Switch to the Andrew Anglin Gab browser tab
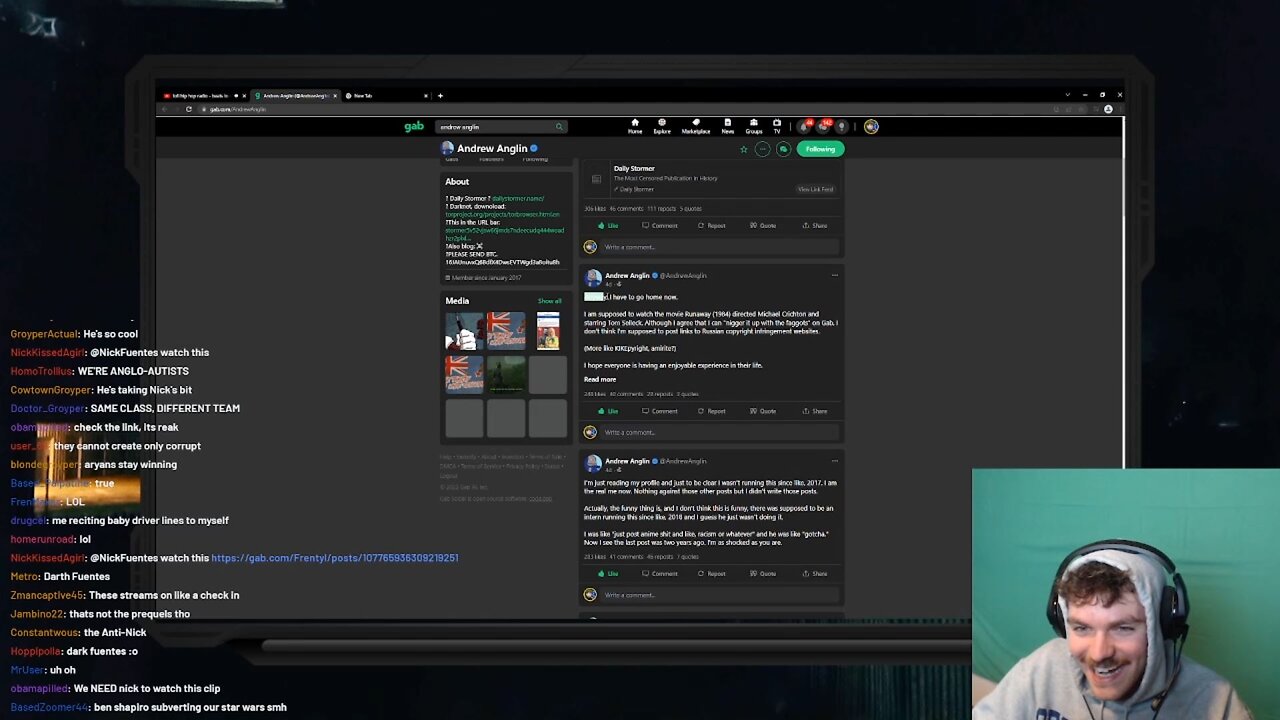Screen dimensions: 1280x720 [294, 96]
